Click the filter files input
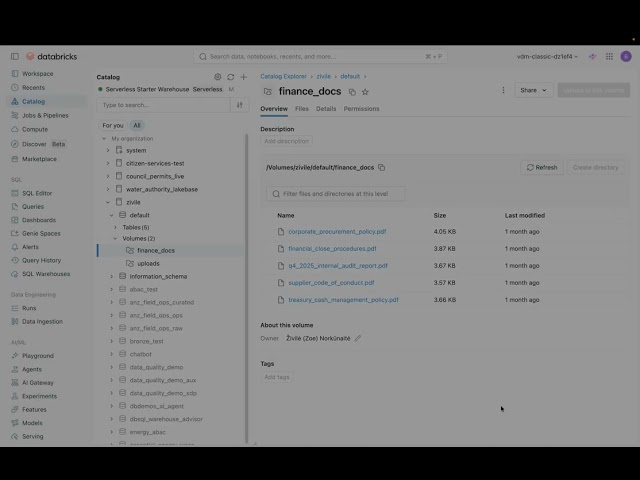Image resolution: width=640 pixels, height=480 pixels. [336, 193]
